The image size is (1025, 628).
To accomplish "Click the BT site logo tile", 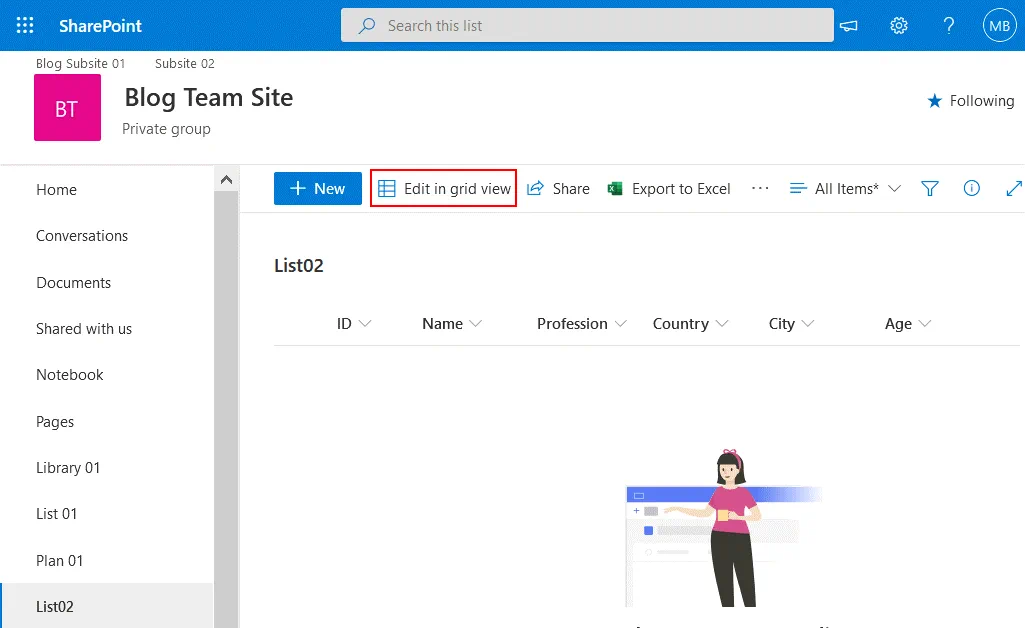I will coord(67,108).
